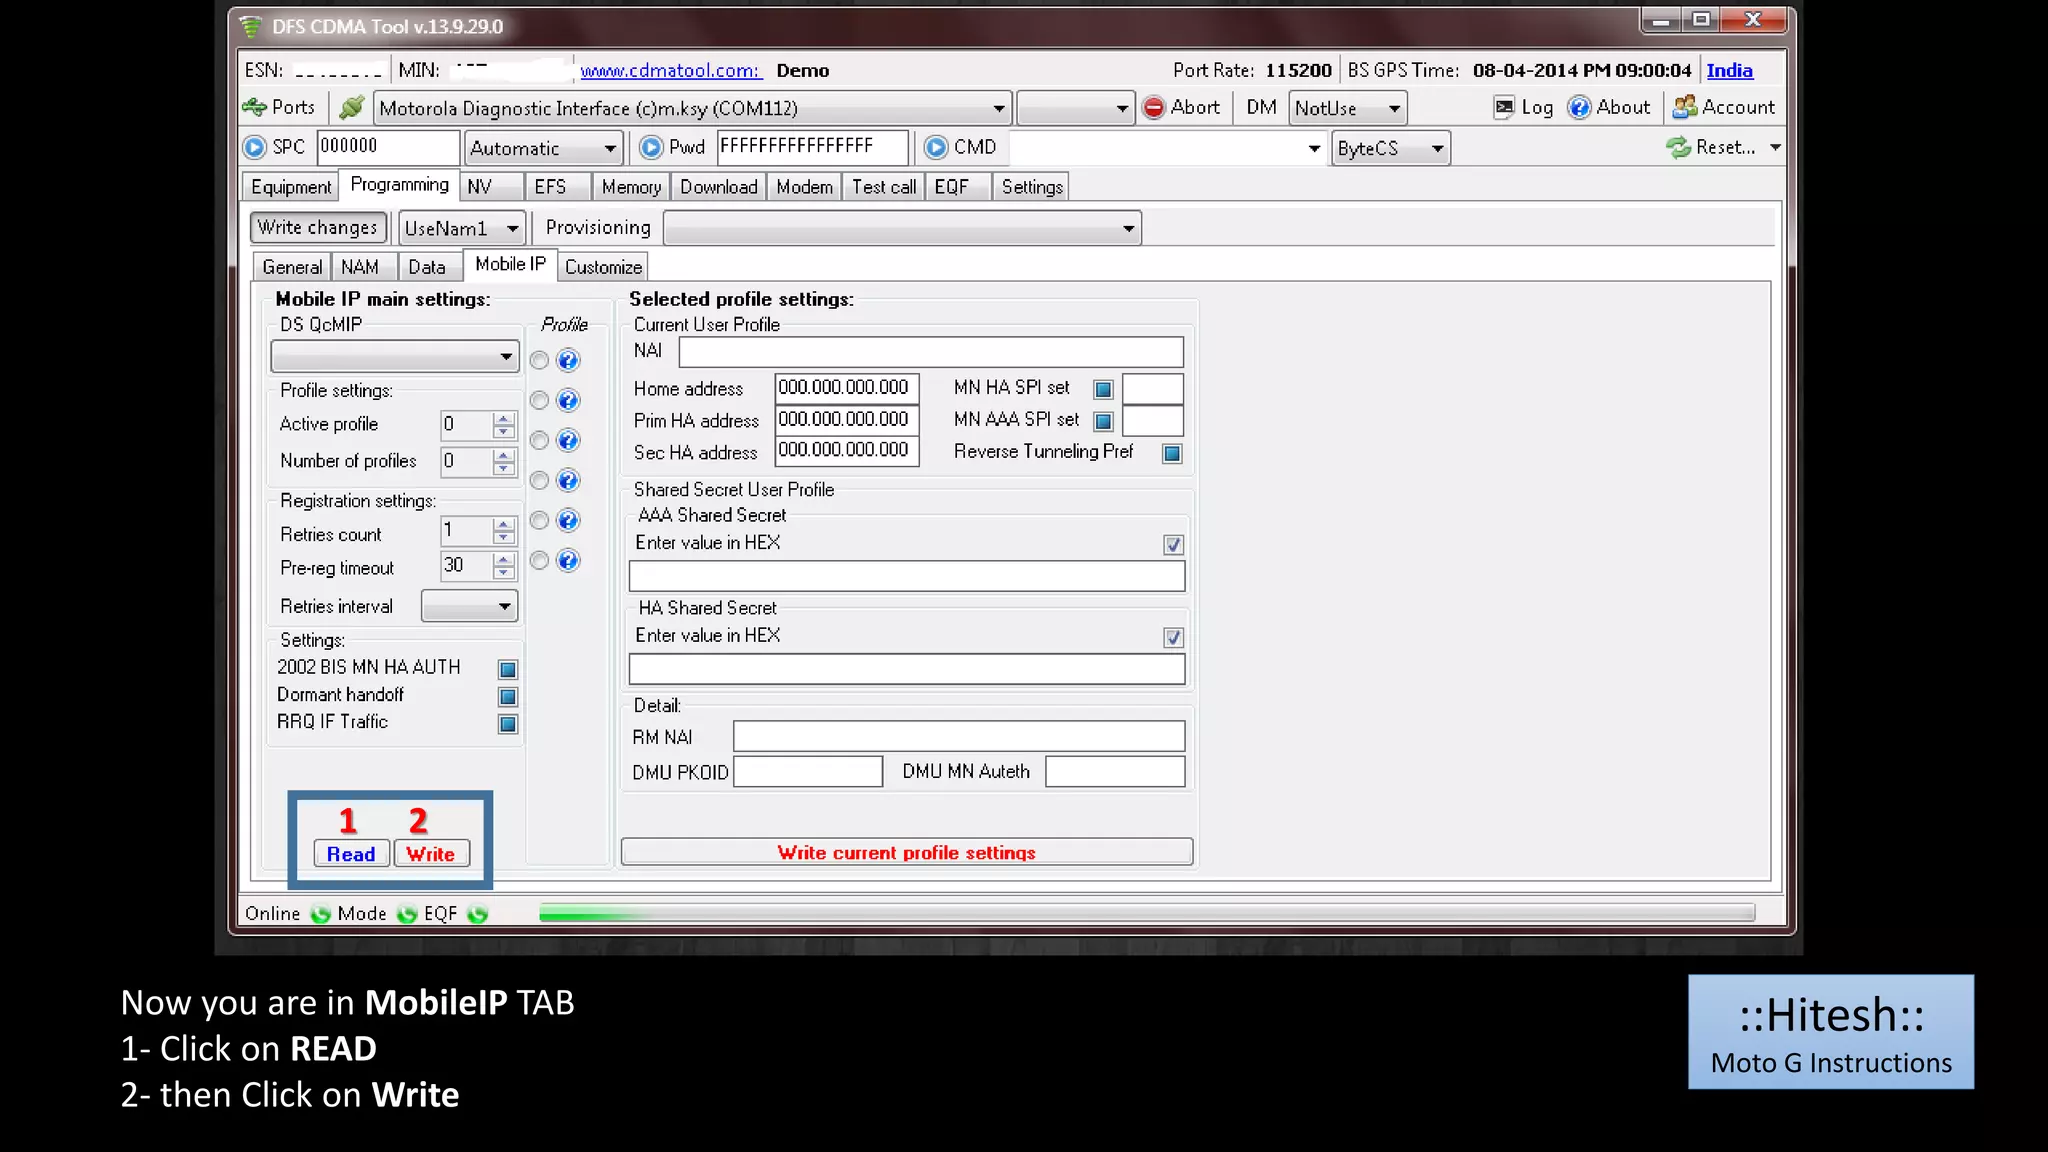Image resolution: width=2048 pixels, height=1152 pixels.
Task: Select the first Profile radio button
Action: pos(539,360)
